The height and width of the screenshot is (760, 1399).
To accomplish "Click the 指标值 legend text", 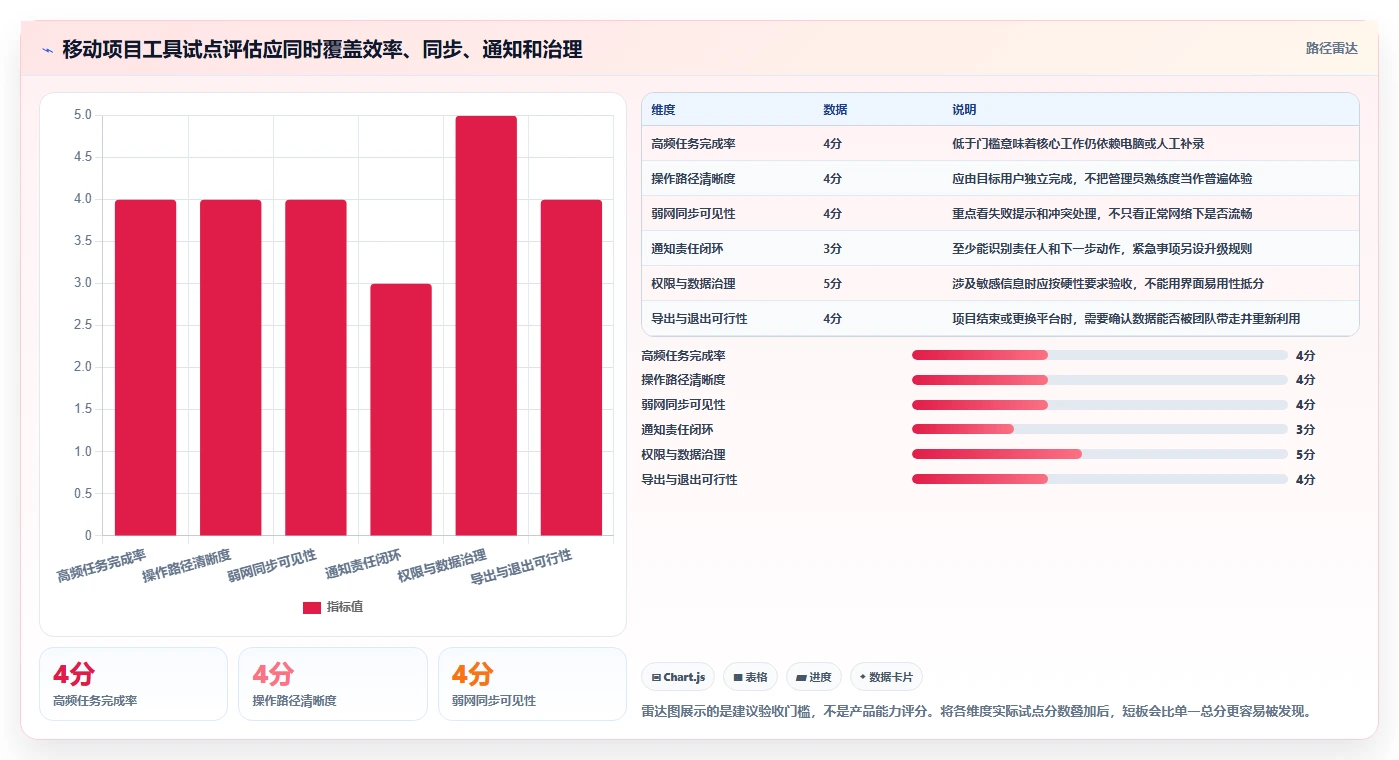I will 345,607.
